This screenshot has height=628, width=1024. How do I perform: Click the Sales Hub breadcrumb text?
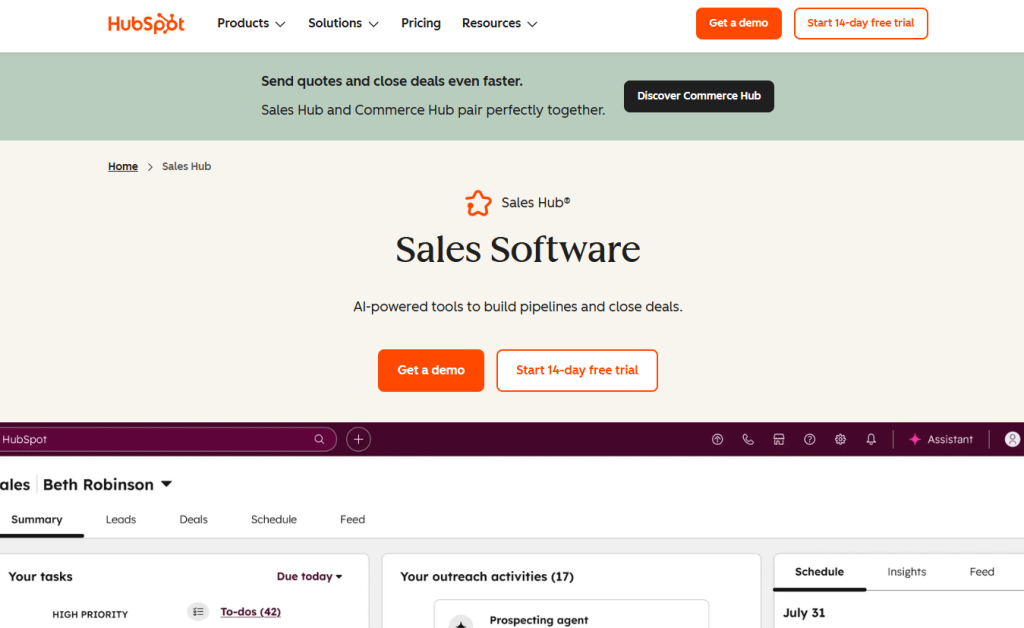186,166
